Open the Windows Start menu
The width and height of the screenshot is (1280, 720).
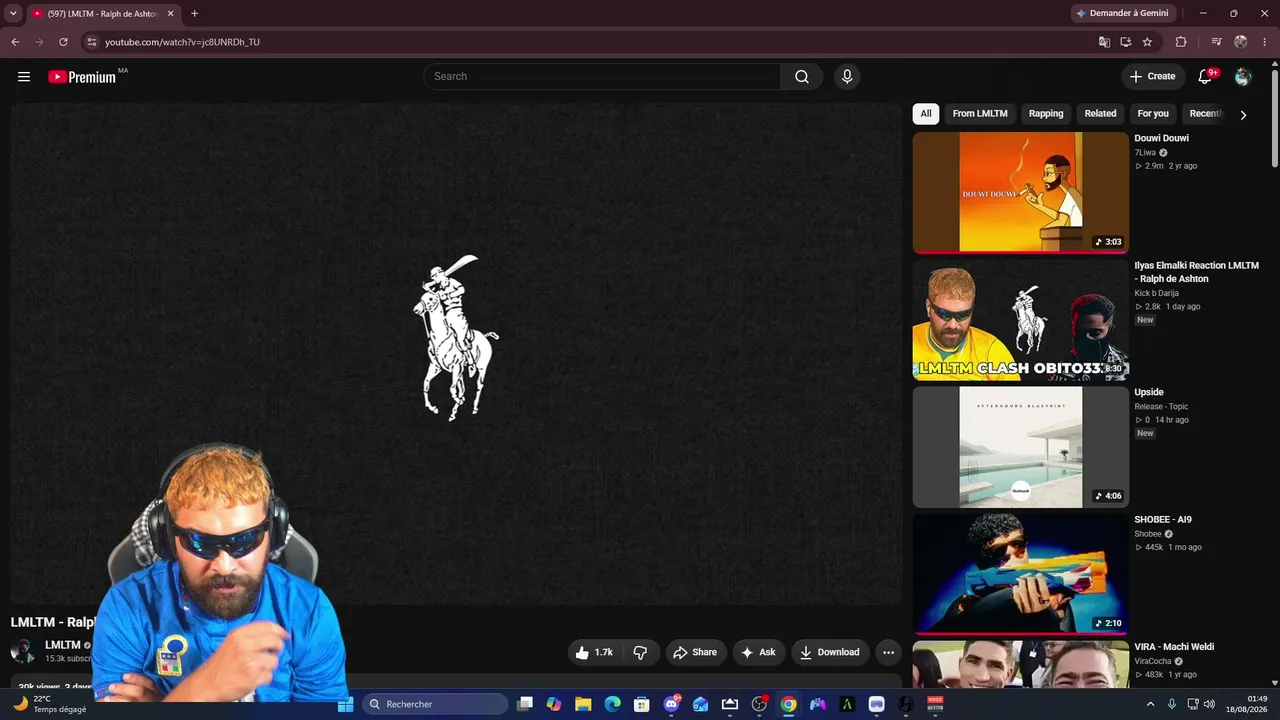tap(345, 705)
